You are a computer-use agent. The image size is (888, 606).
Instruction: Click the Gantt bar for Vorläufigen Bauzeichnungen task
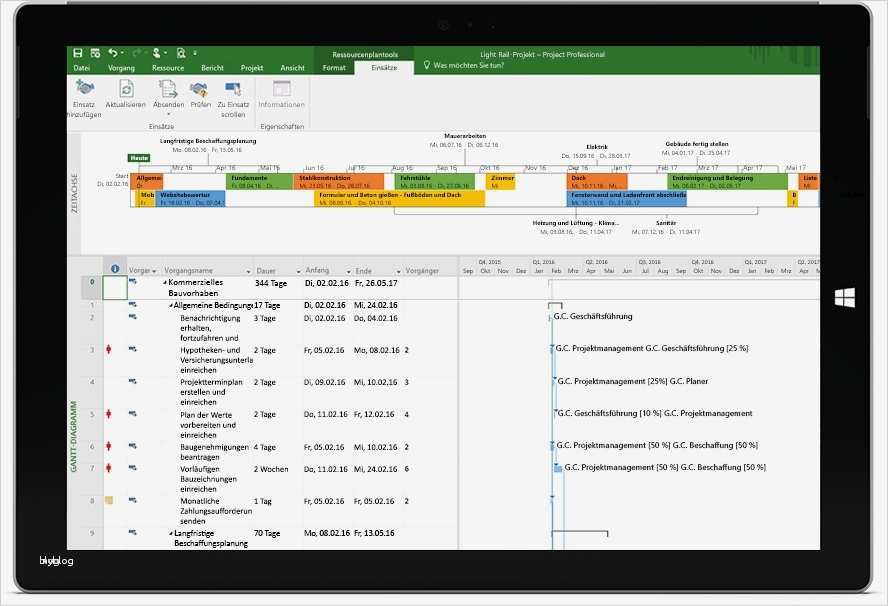[558, 468]
